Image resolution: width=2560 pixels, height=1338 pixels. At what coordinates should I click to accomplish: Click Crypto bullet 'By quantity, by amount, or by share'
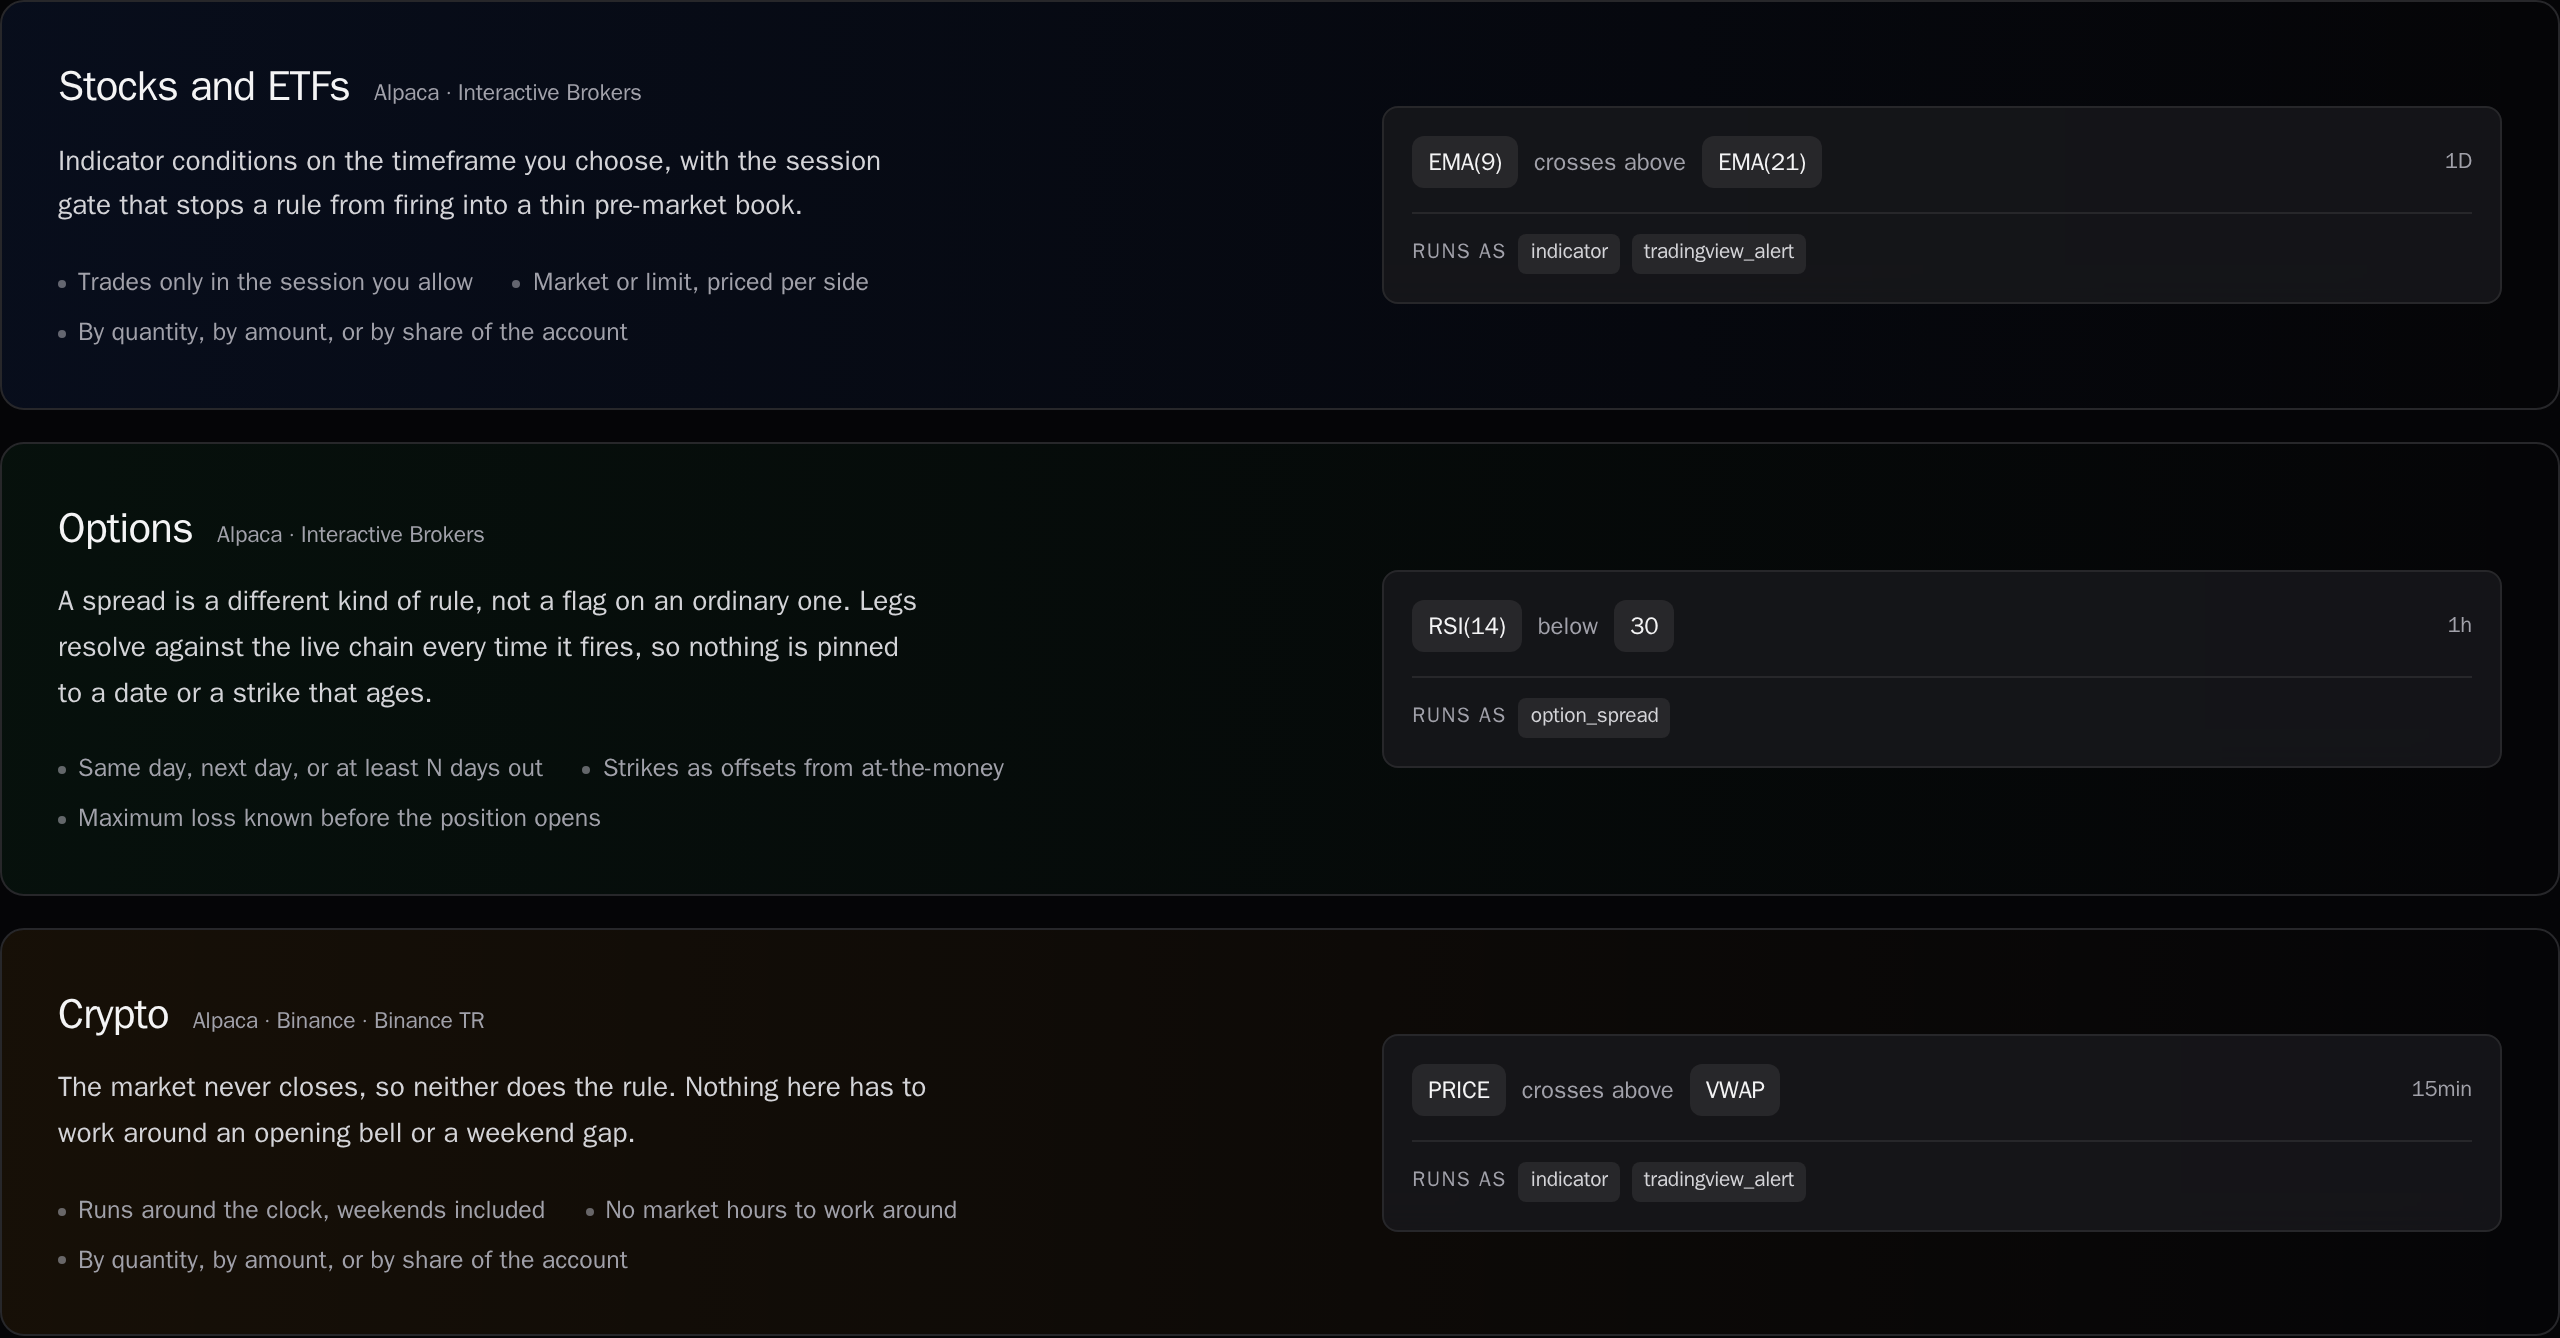(352, 1260)
